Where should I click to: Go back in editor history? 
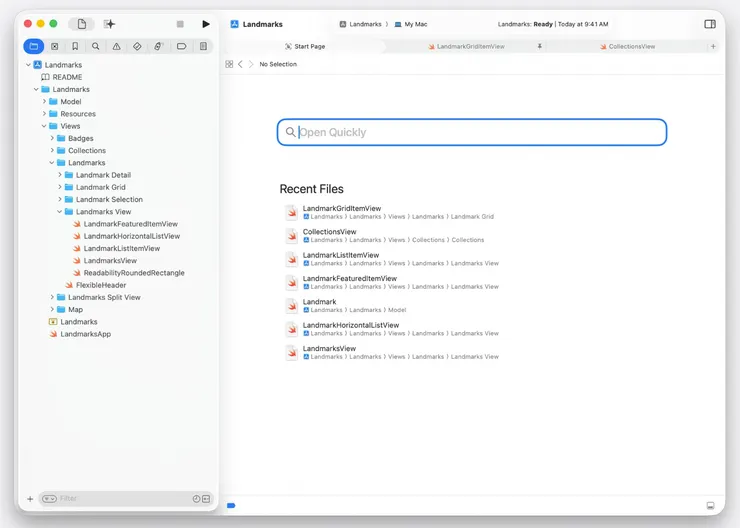(240, 64)
